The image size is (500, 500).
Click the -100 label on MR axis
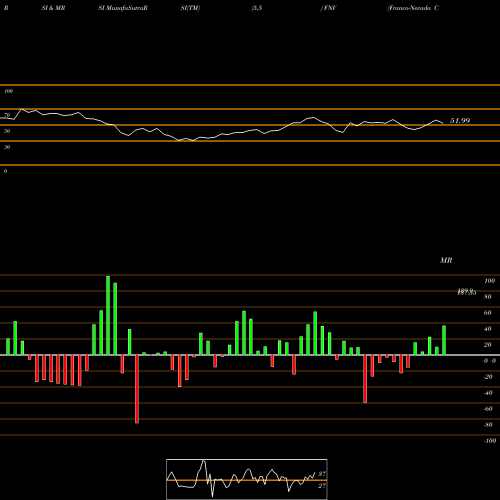click(x=490, y=441)
